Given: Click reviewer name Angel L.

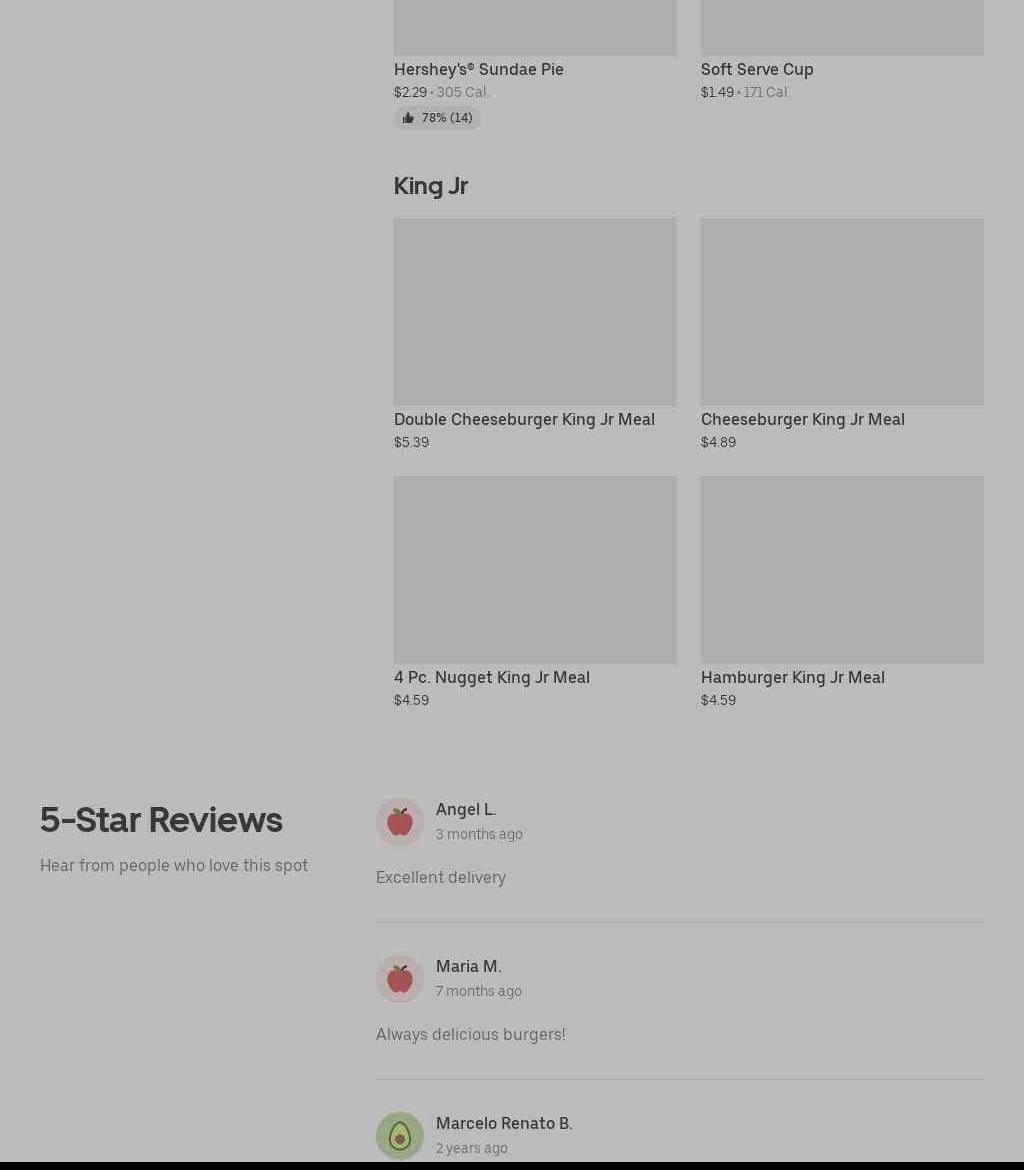Looking at the screenshot, I should (x=466, y=810).
